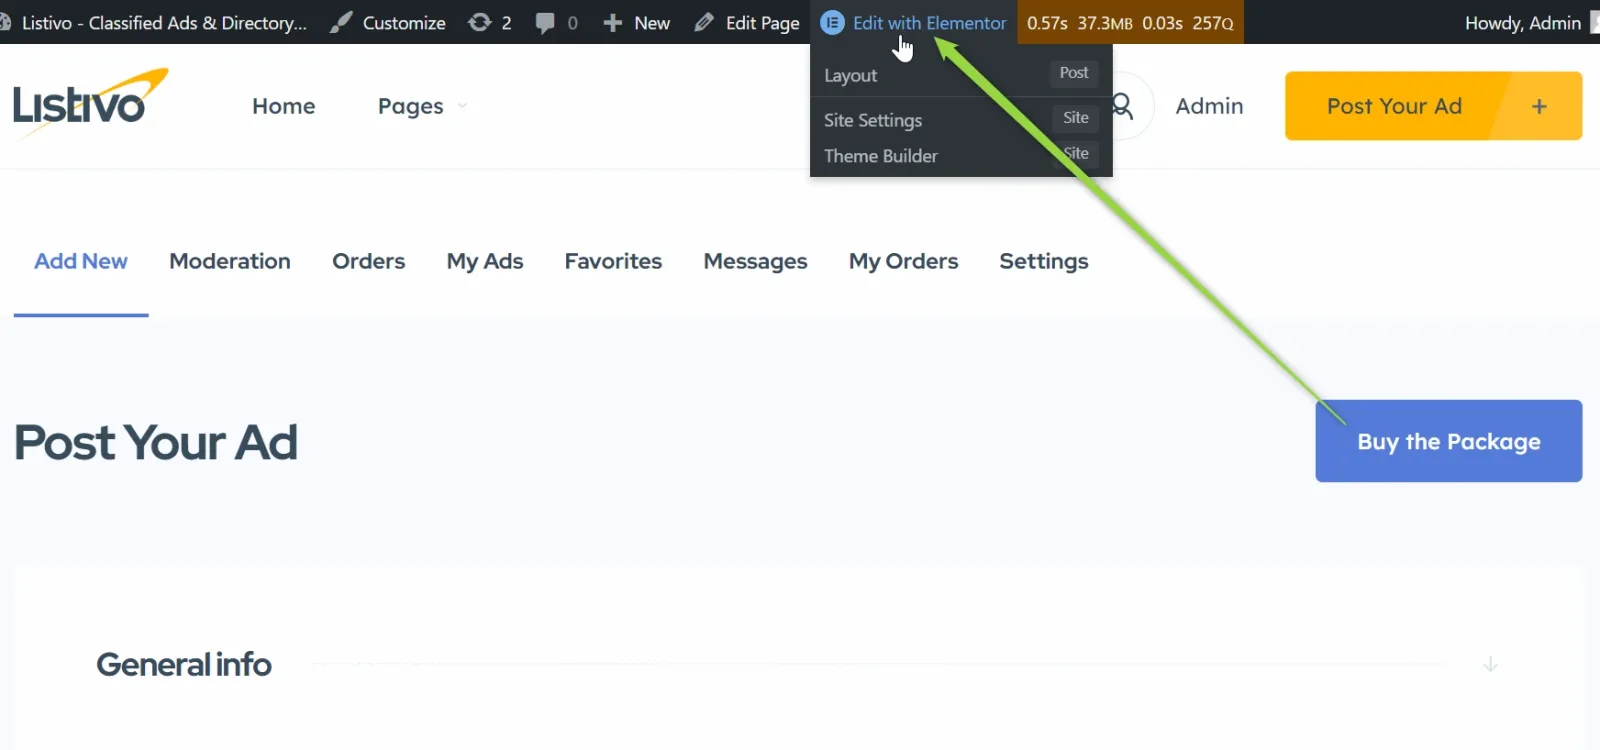Switch to the Favorites tab
Viewport: 1600px width, 750px height.
click(x=613, y=261)
